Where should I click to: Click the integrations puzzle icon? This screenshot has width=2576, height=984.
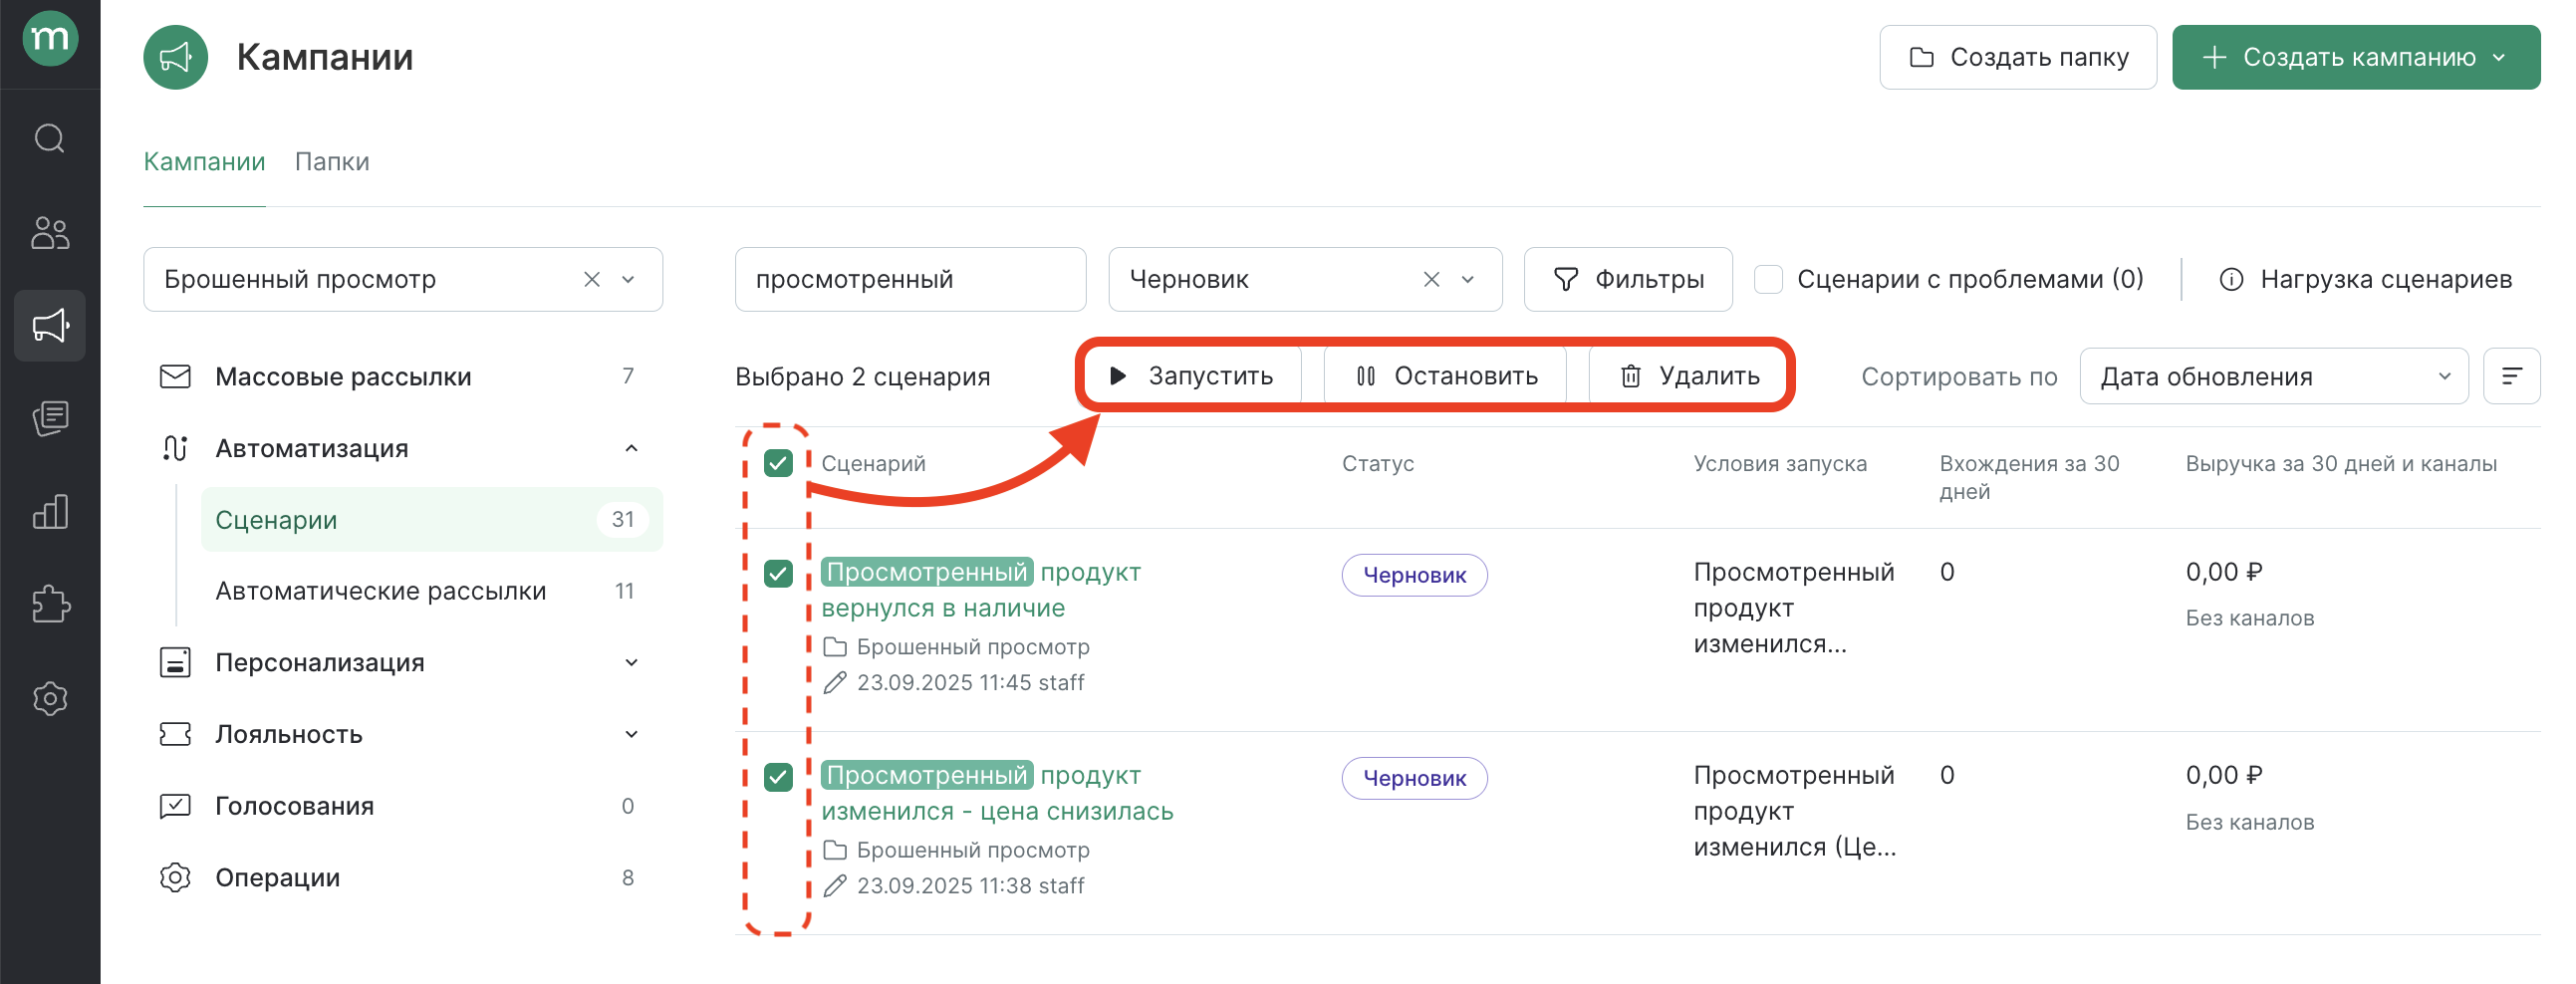(50, 604)
